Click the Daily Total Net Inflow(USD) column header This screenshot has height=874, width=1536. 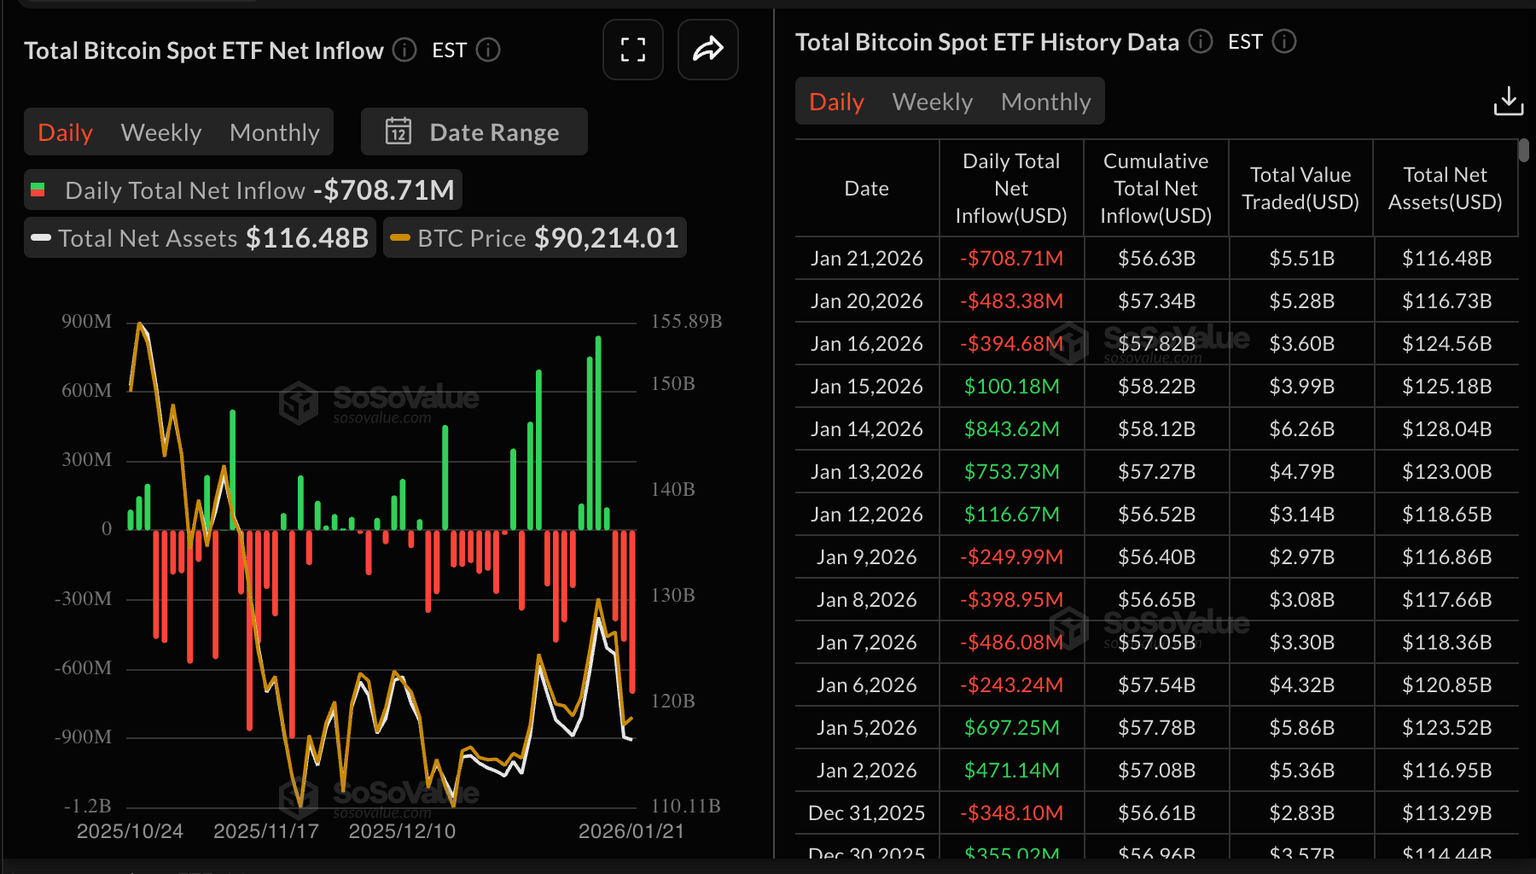1011,188
